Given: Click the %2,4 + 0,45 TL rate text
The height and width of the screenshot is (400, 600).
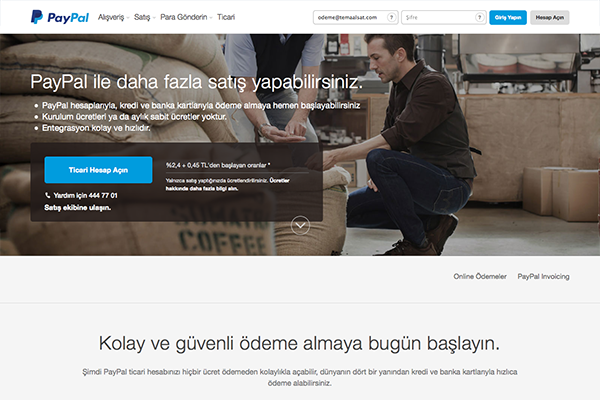Looking at the screenshot, I should point(218,165).
